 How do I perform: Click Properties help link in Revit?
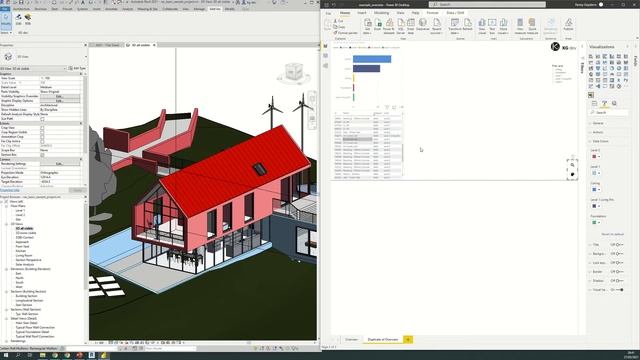10,190
